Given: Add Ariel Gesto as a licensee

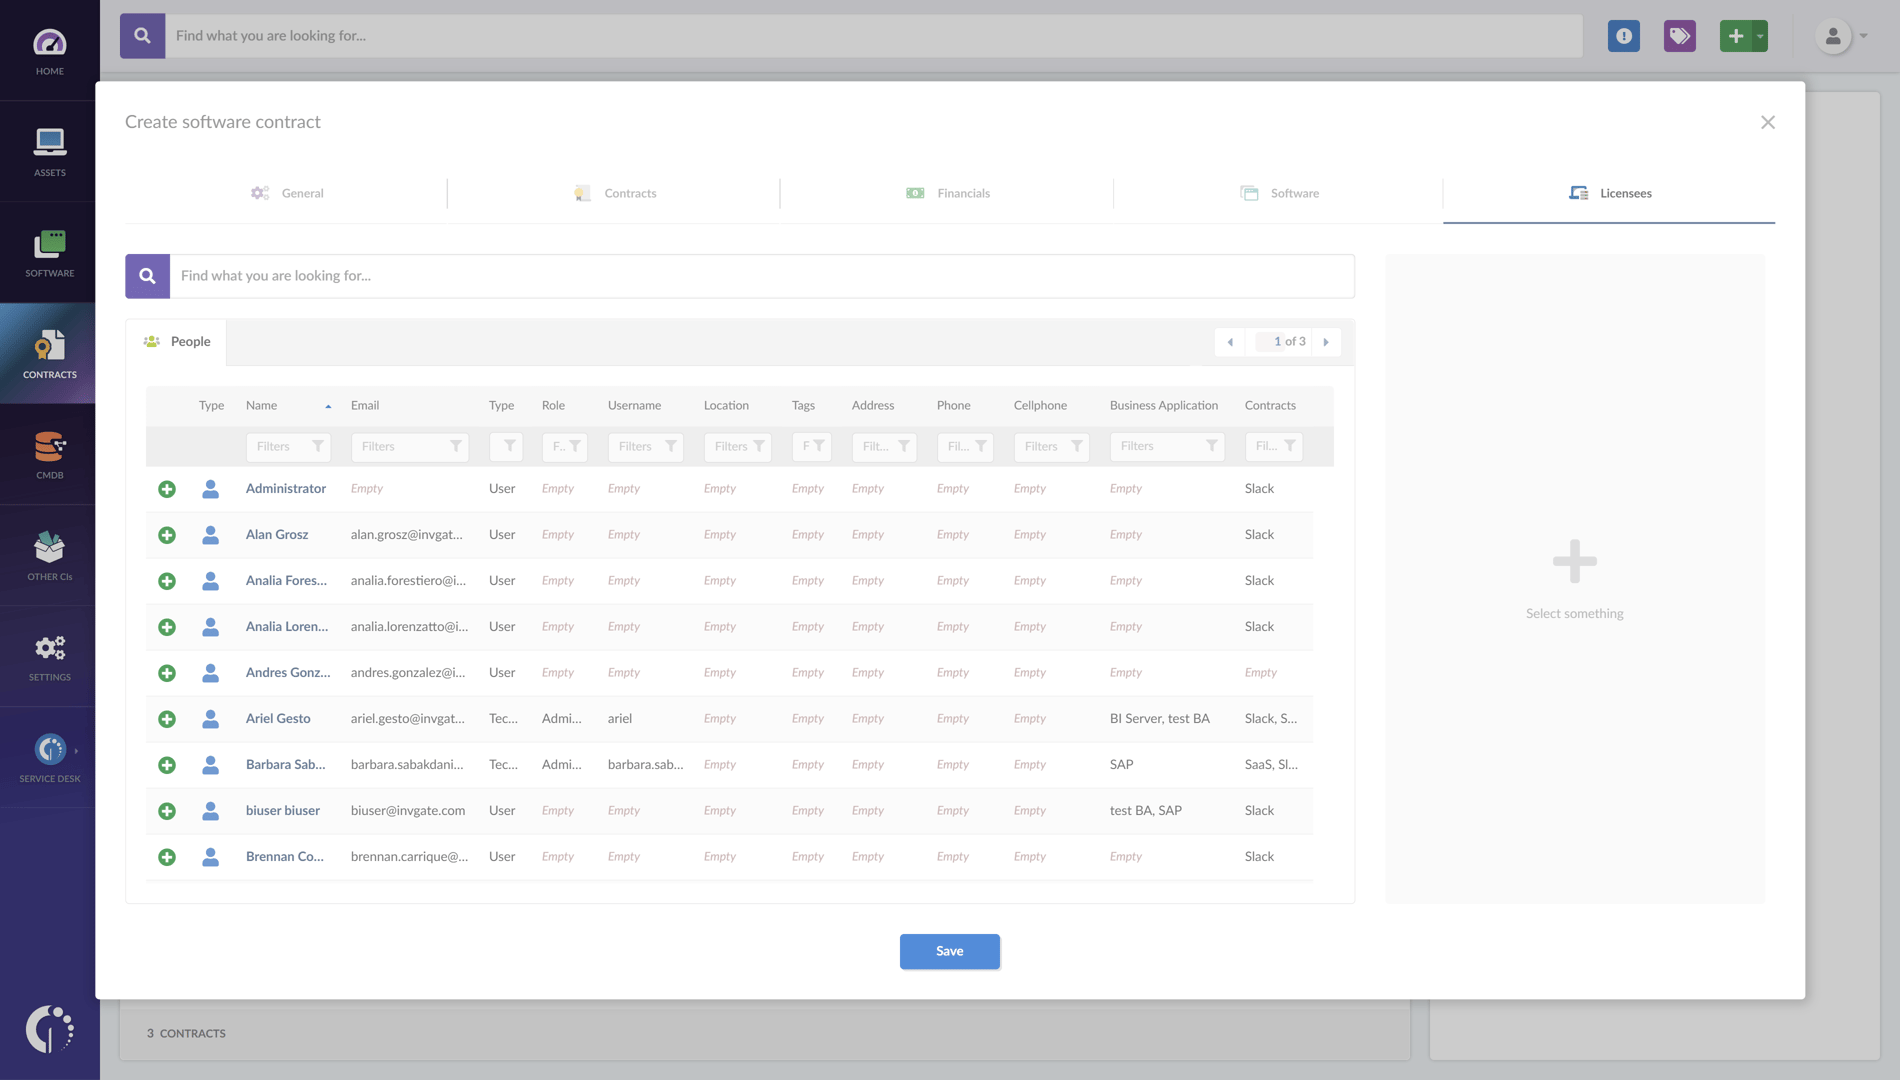Looking at the screenshot, I should (166, 718).
